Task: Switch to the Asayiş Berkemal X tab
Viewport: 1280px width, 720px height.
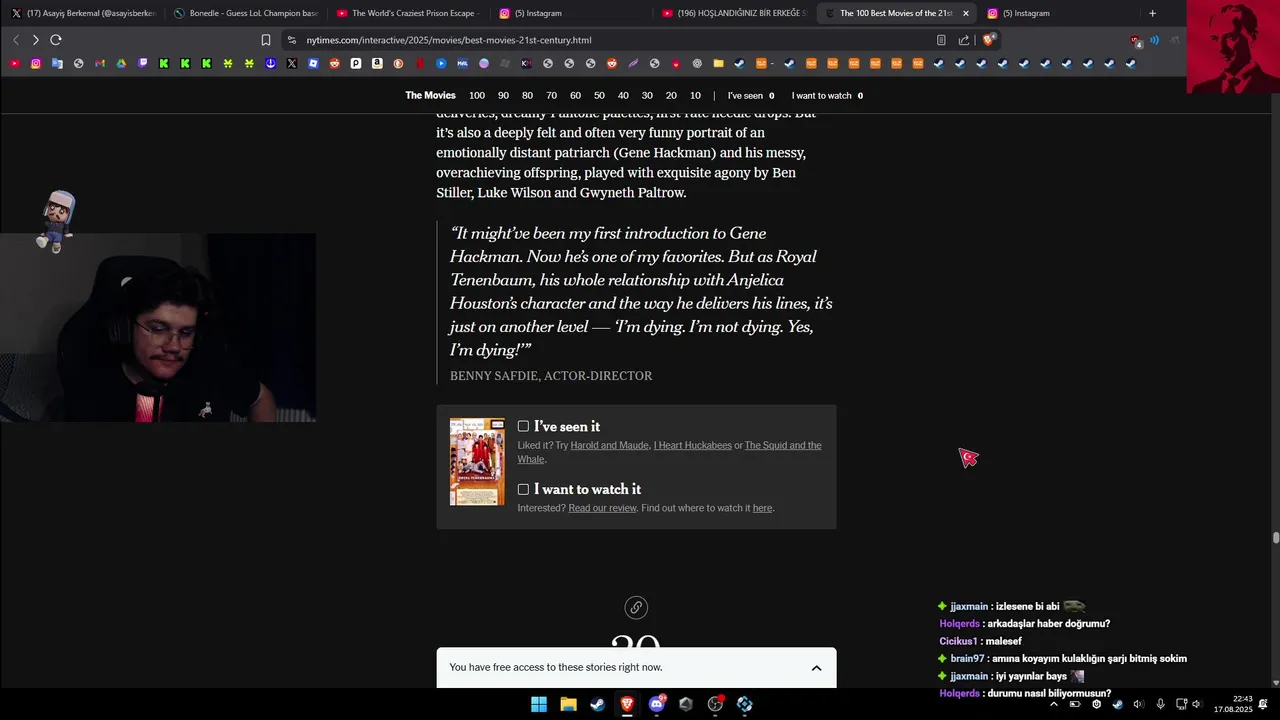Action: (83, 13)
